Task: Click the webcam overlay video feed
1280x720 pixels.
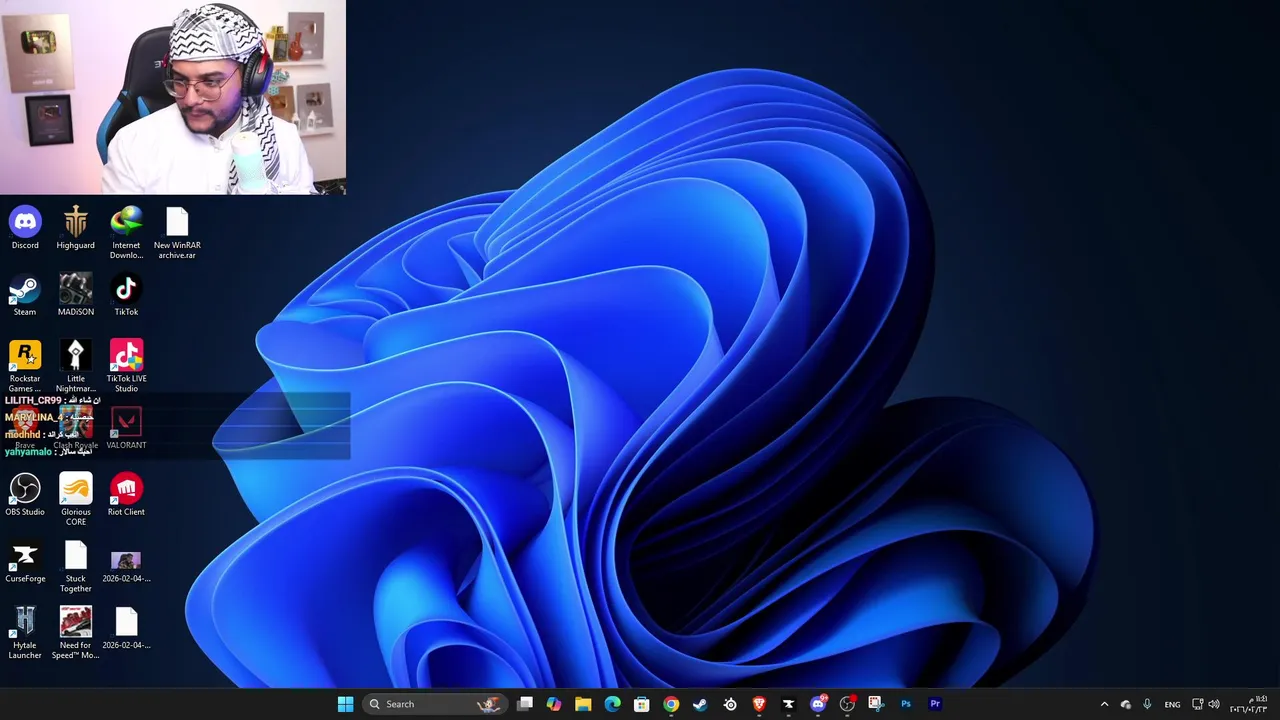Action: tap(173, 97)
